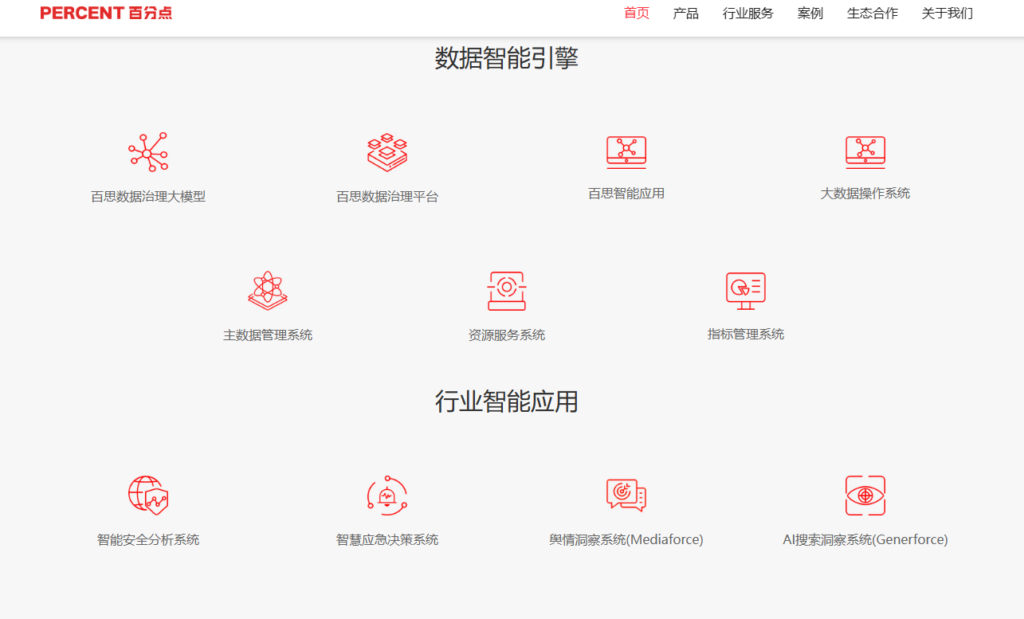Click the 百思智能应用 monitor icon
Viewport: 1024px width, 619px height.
tap(627, 151)
